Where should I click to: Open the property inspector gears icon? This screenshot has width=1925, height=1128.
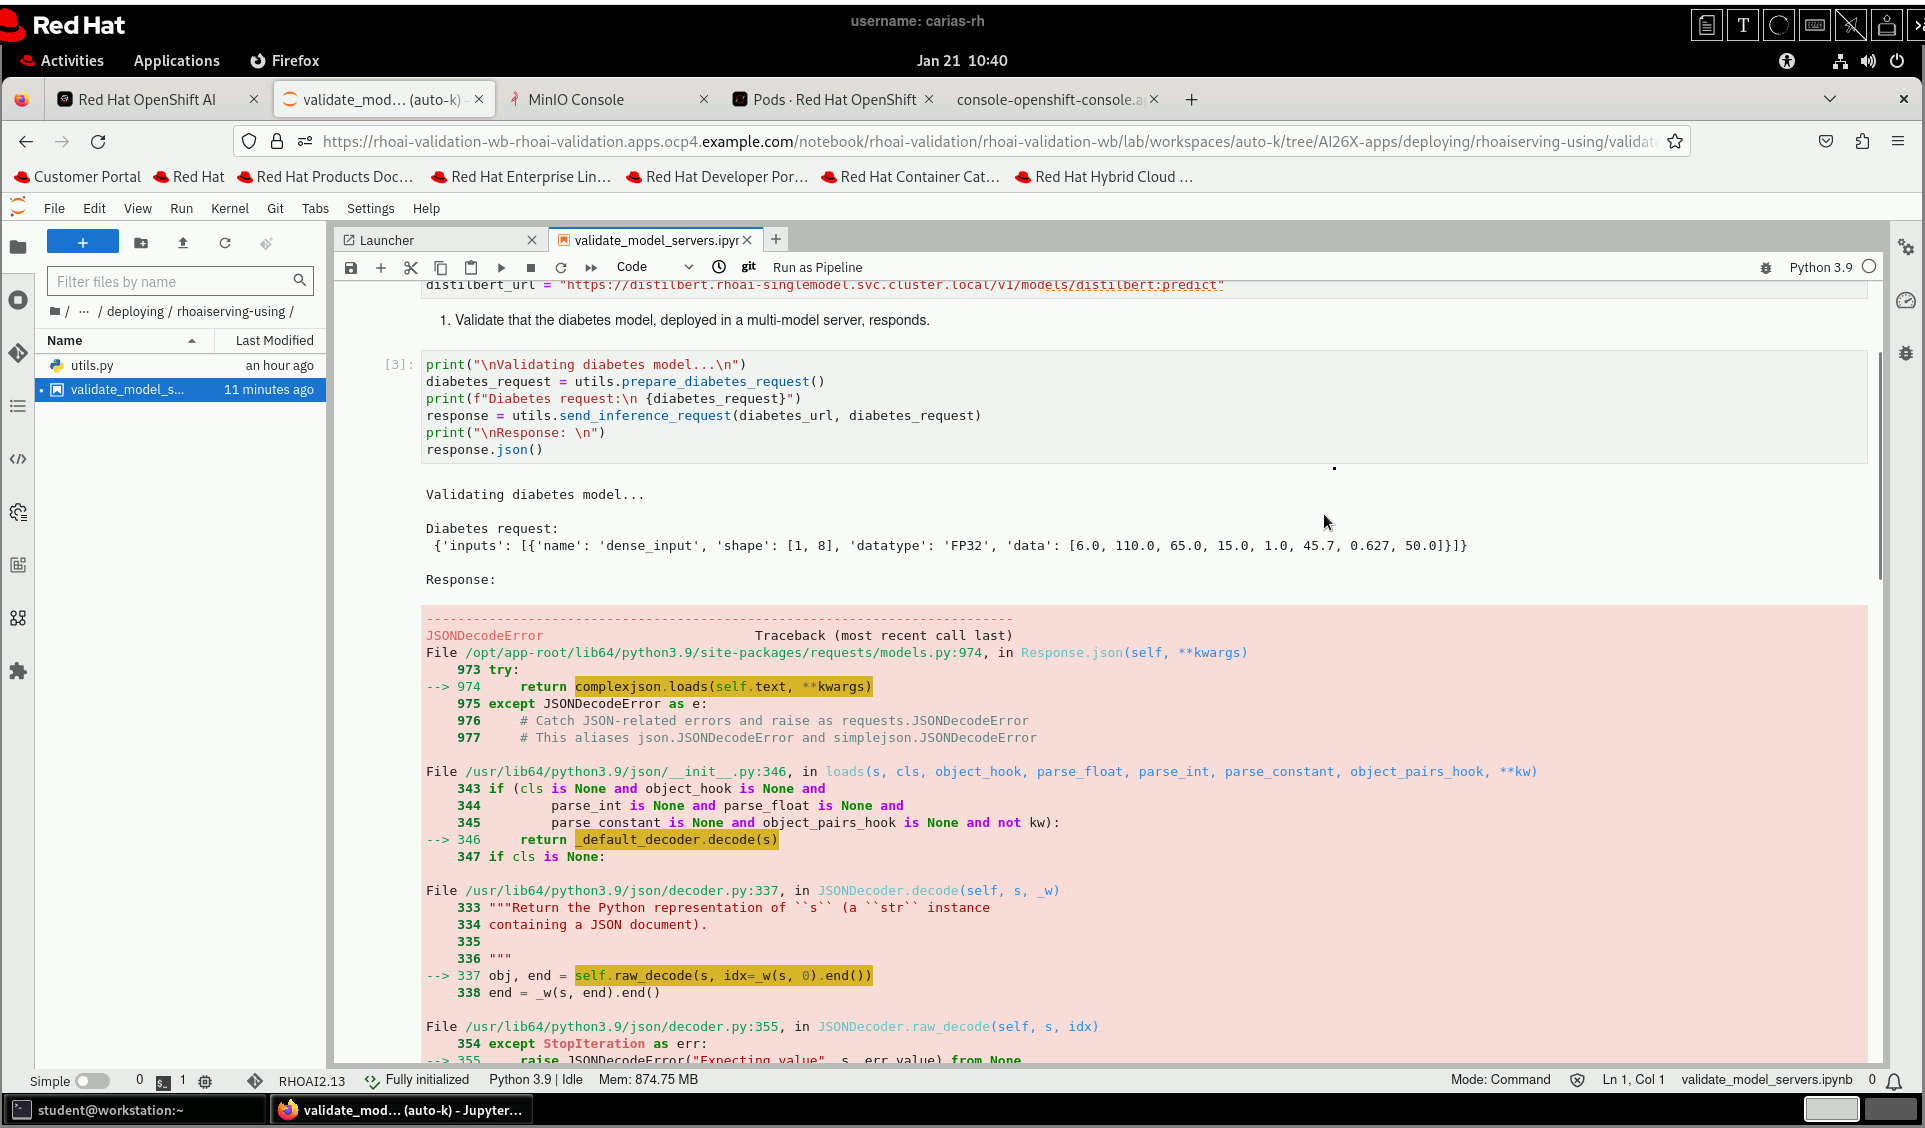pos(1906,247)
